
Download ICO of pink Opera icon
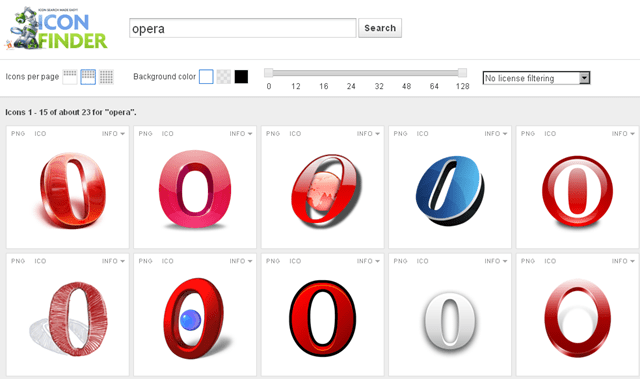click(x=167, y=133)
